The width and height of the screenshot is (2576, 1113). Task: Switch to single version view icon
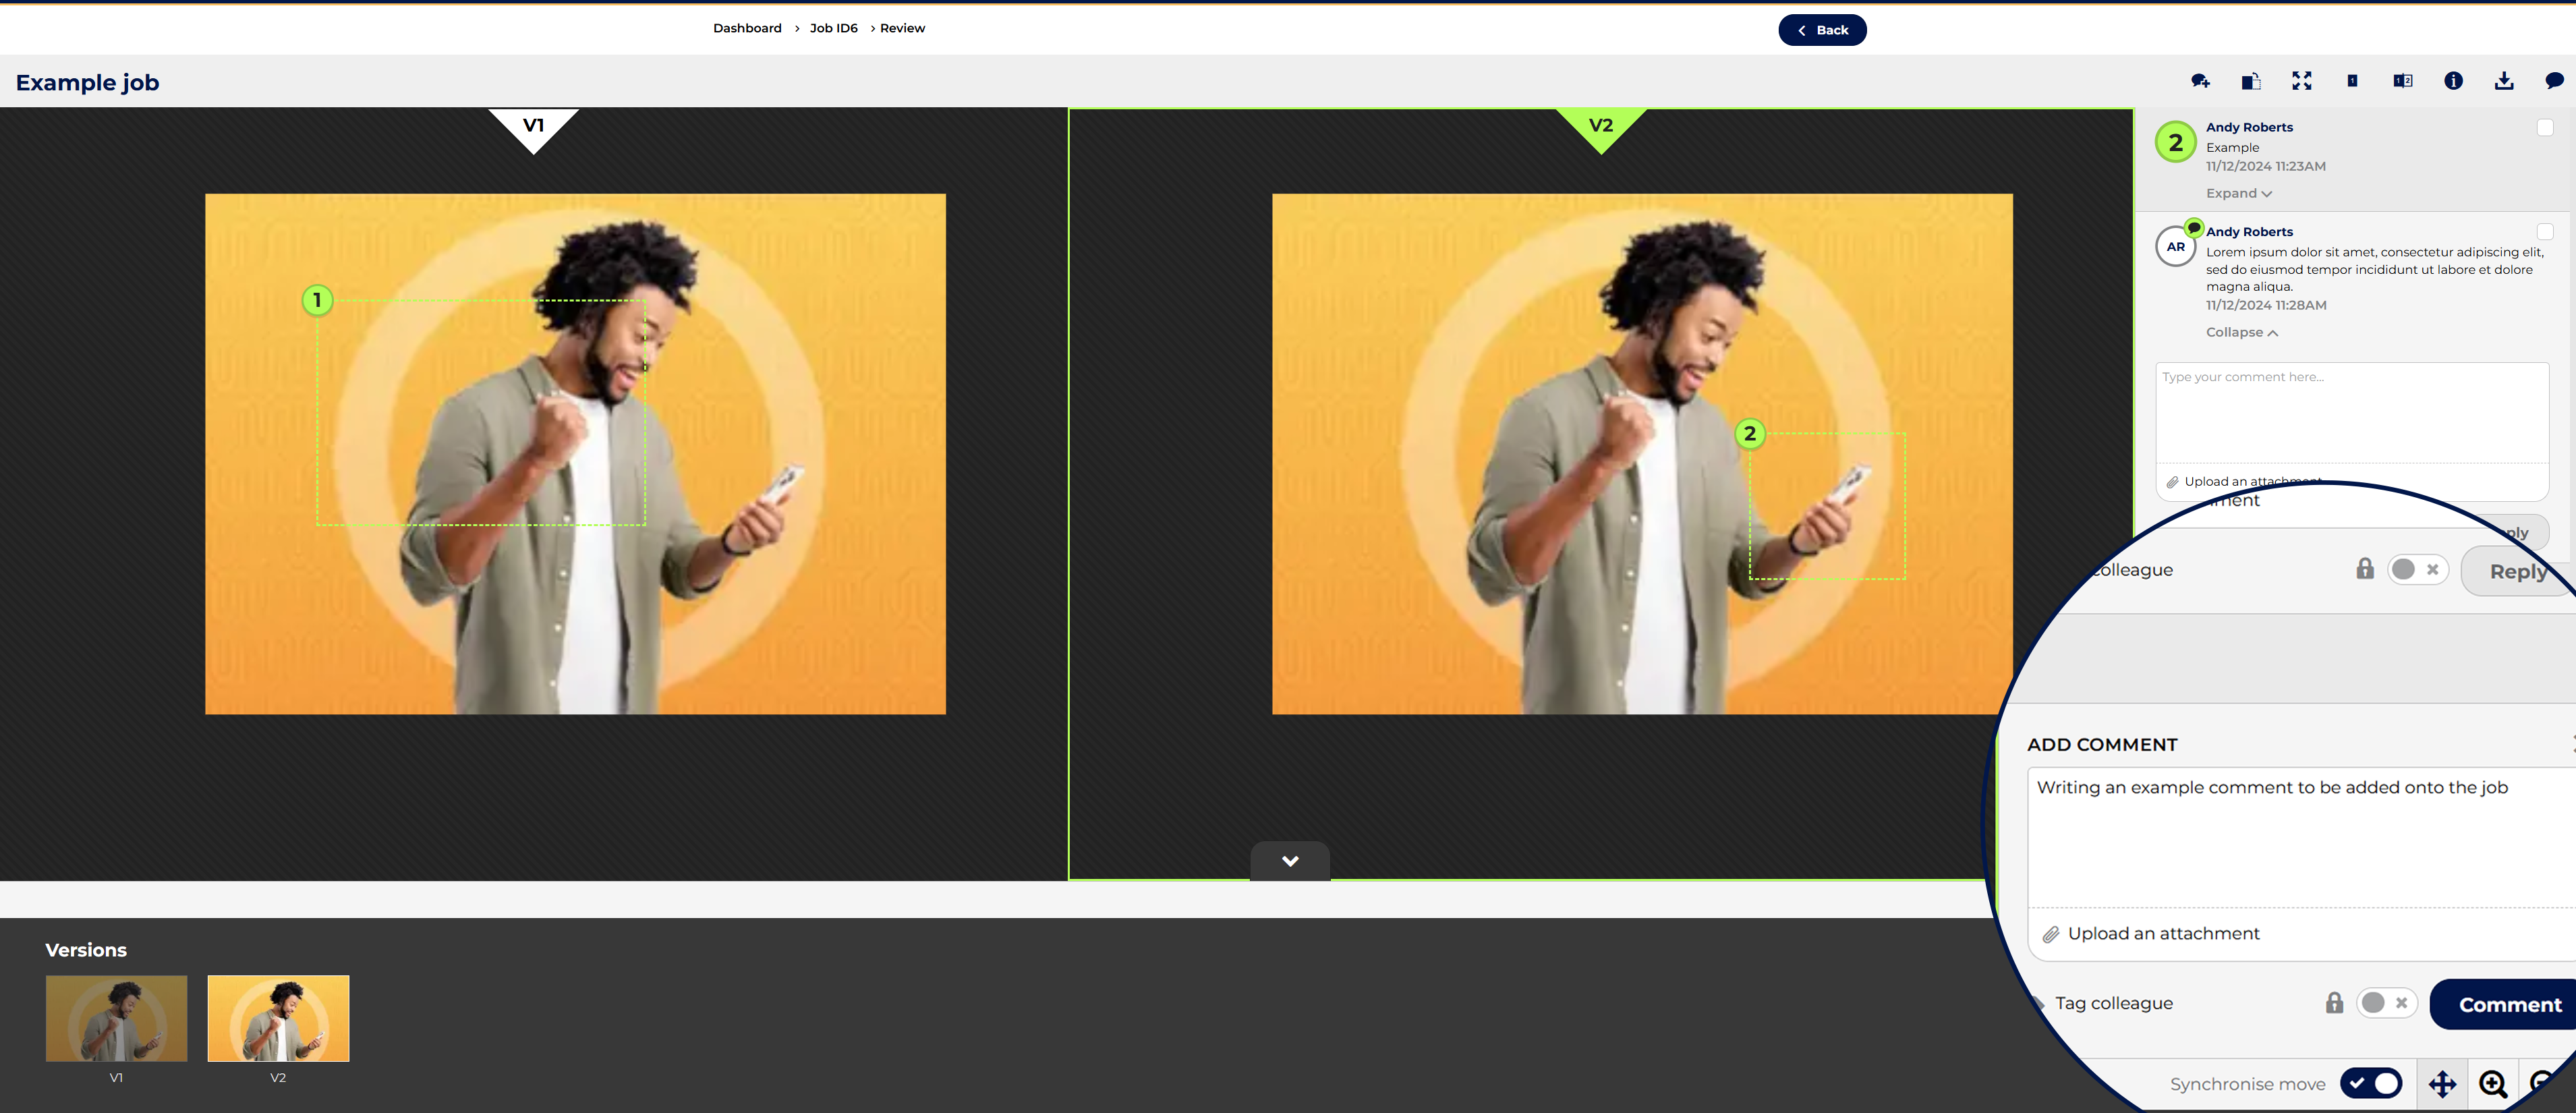(x=2352, y=81)
